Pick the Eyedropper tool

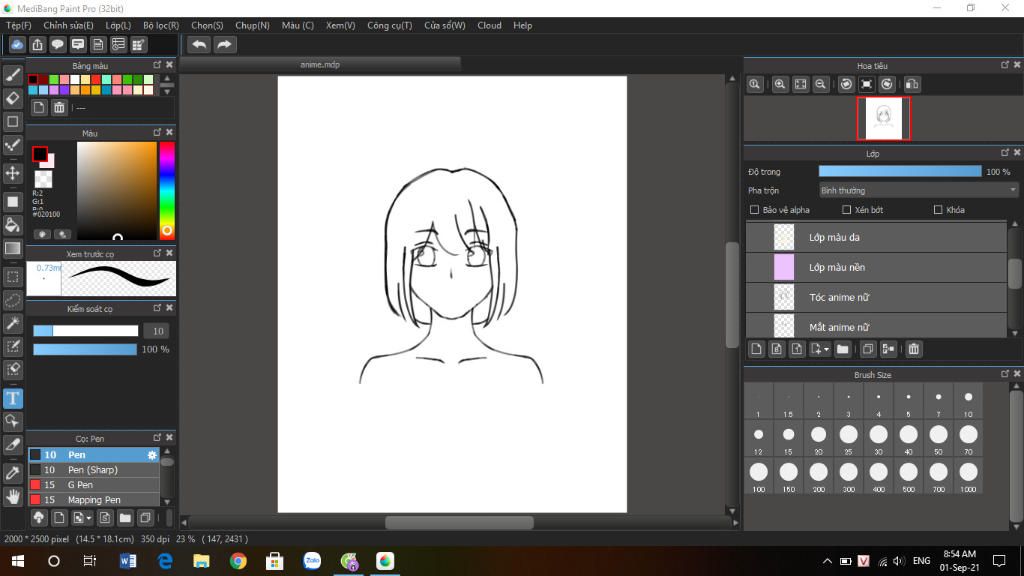13,472
